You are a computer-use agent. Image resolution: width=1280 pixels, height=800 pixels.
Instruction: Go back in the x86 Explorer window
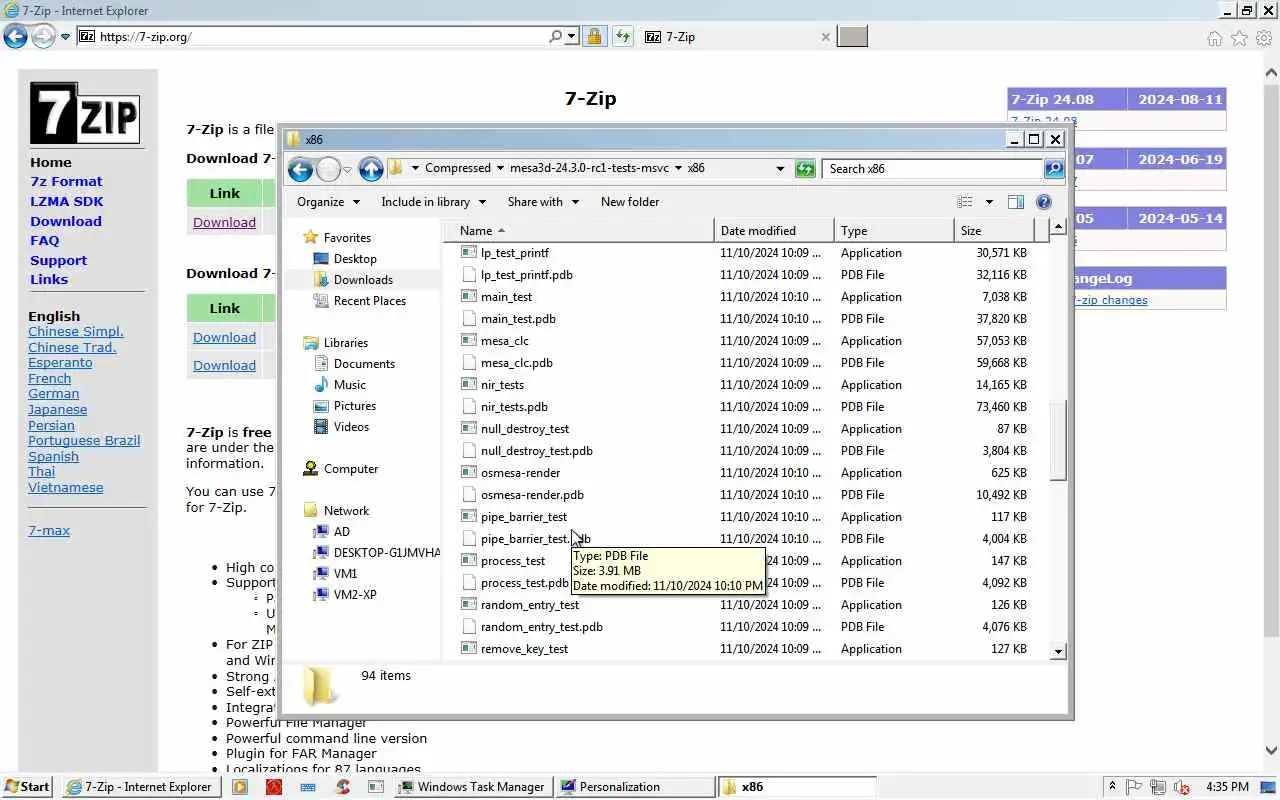pyautogui.click(x=300, y=169)
